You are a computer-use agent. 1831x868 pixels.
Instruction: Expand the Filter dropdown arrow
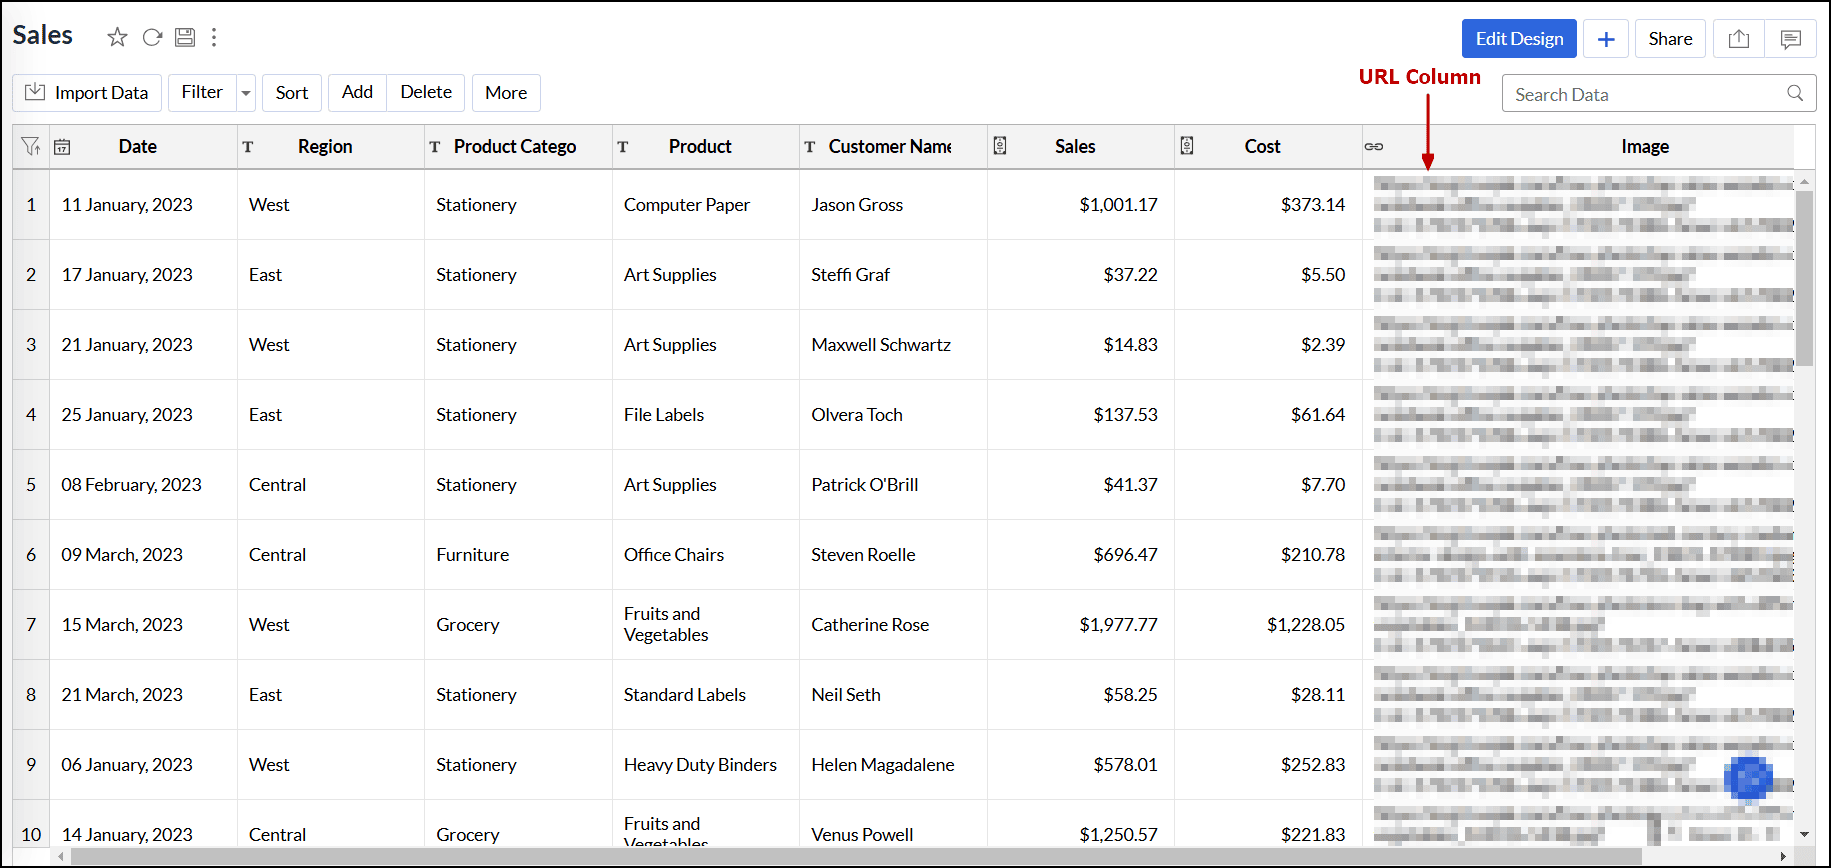click(x=246, y=93)
